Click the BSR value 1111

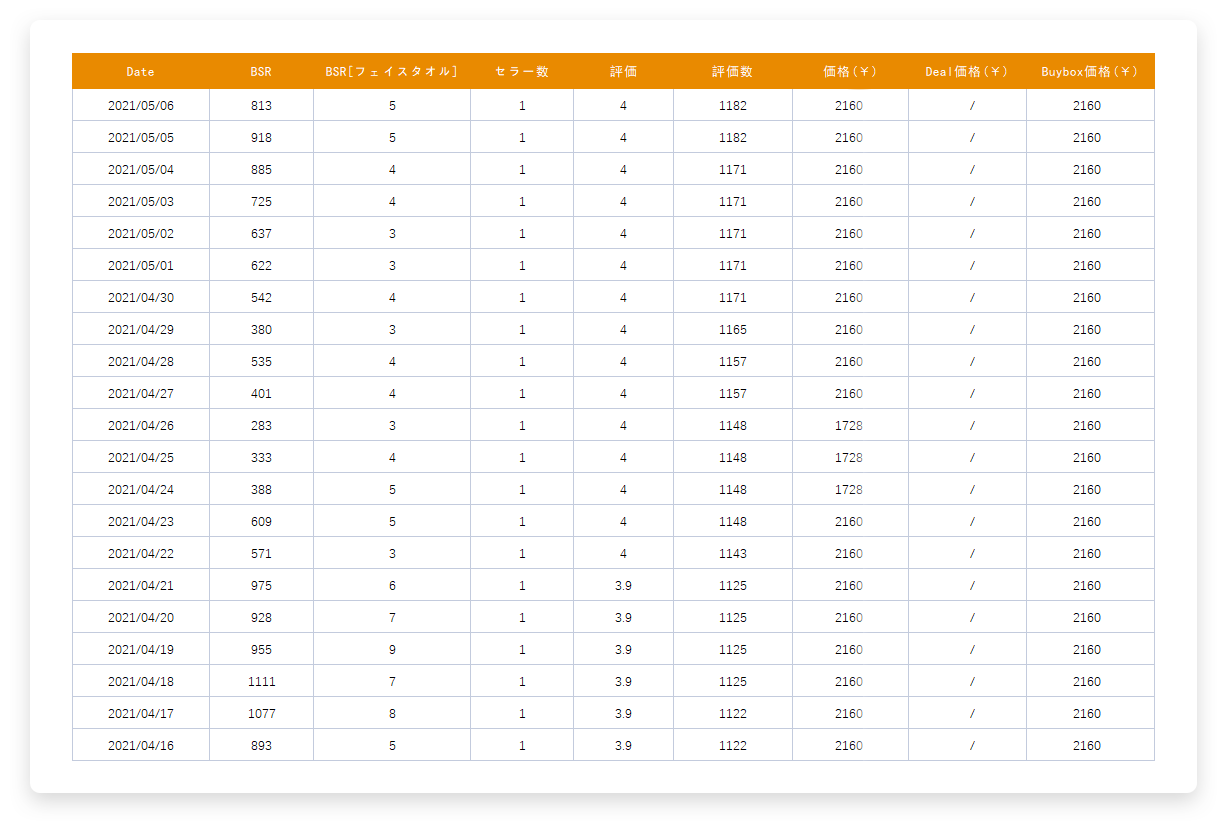[x=261, y=682]
